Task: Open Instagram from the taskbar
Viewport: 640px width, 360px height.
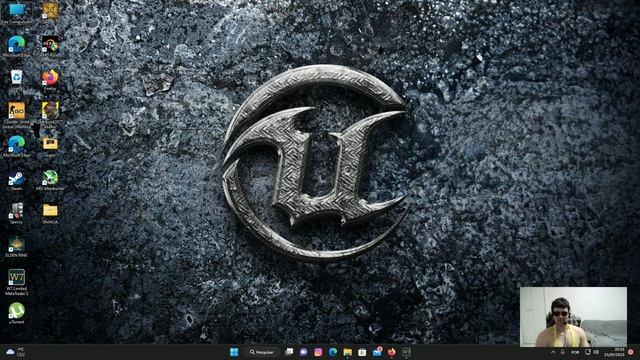Action: pyautogui.click(x=318, y=352)
